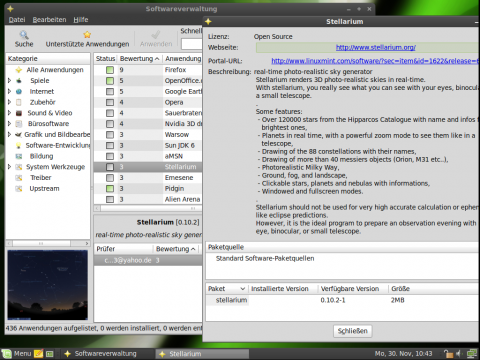The image size is (480, 360).
Task: Switch to Stellarium taskbar button
Action: 203,354
